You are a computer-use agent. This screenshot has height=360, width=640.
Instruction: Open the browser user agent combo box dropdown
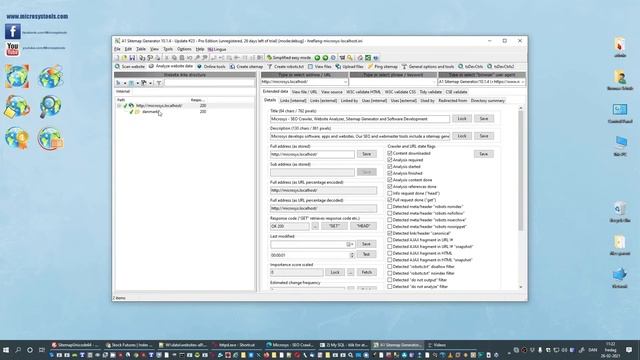click(522, 82)
